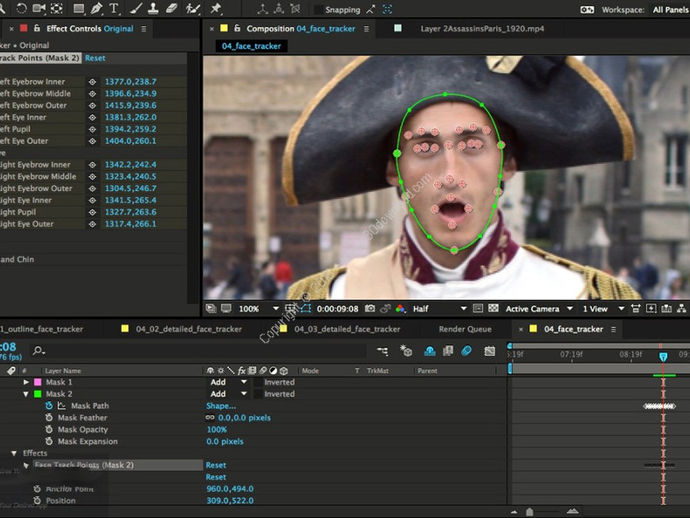The image size is (690, 518).
Task: Select the Rectangle shape tool
Action: click(x=79, y=8)
